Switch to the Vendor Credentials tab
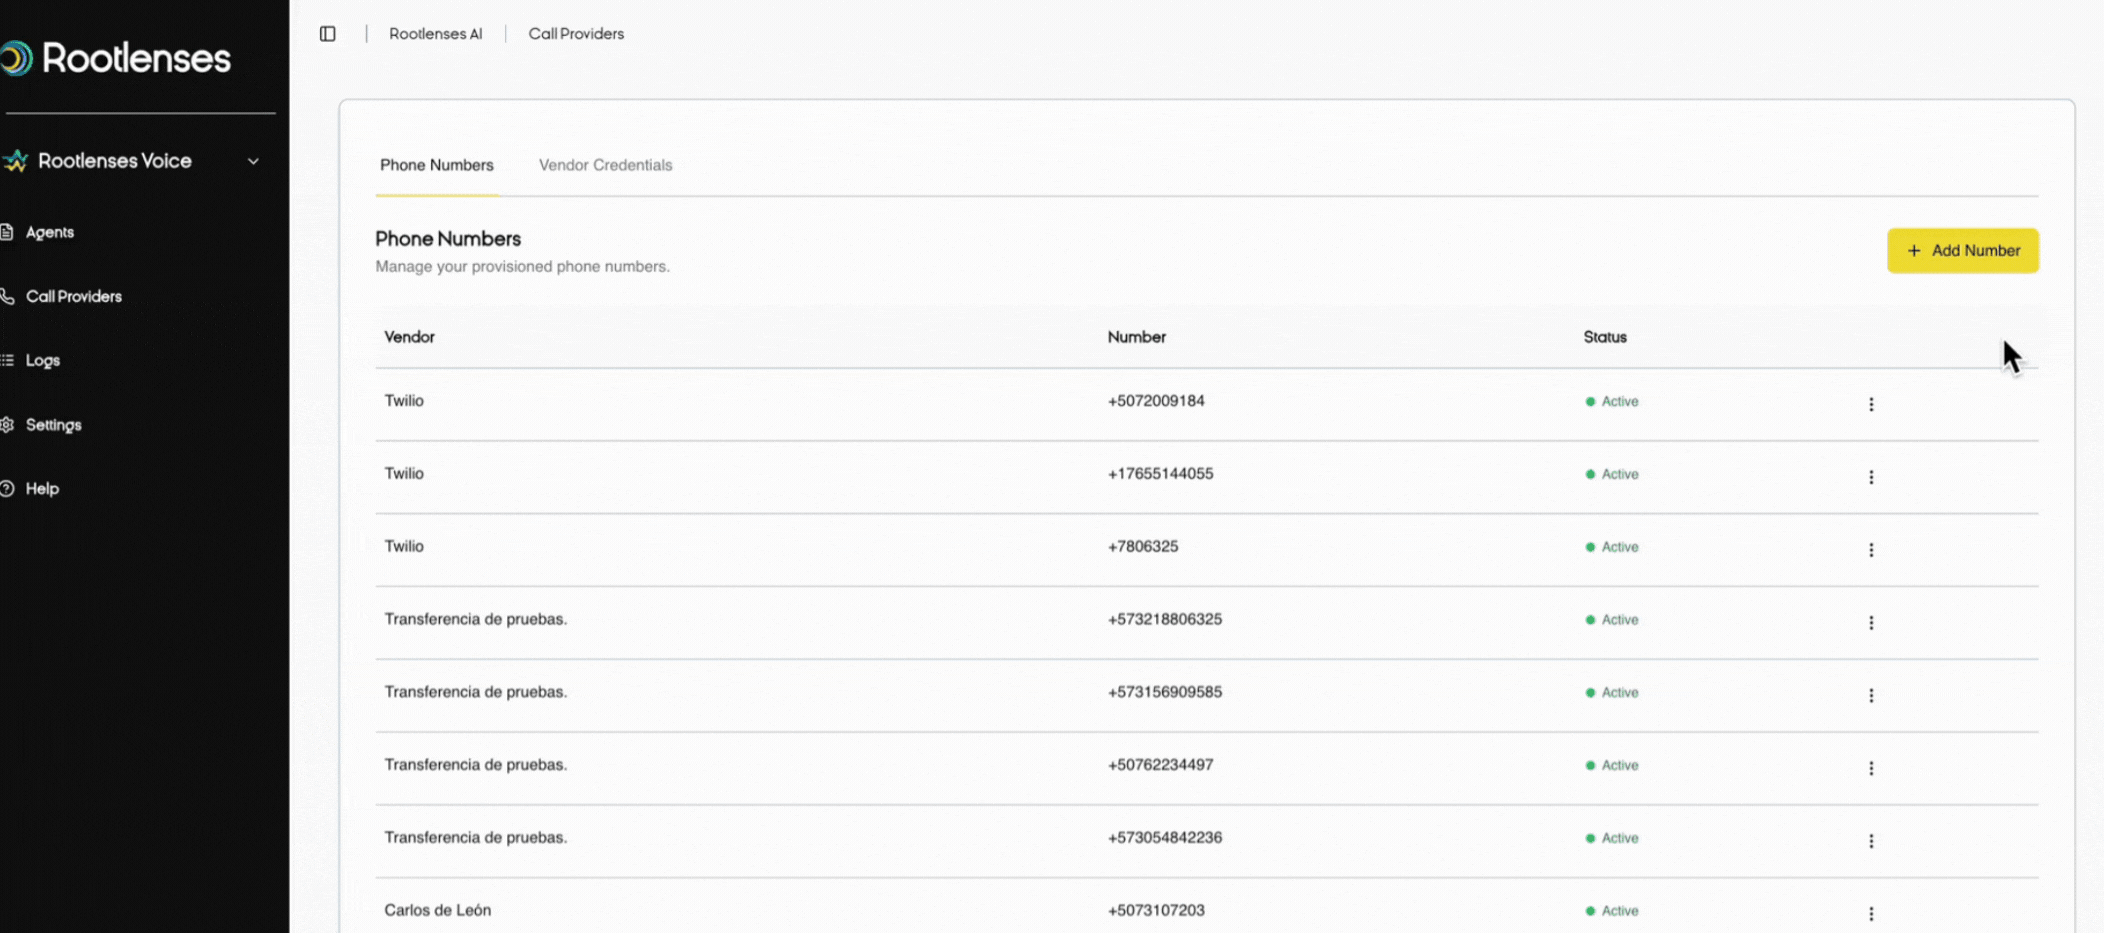Image resolution: width=2104 pixels, height=933 pixels. pos(605,165)
